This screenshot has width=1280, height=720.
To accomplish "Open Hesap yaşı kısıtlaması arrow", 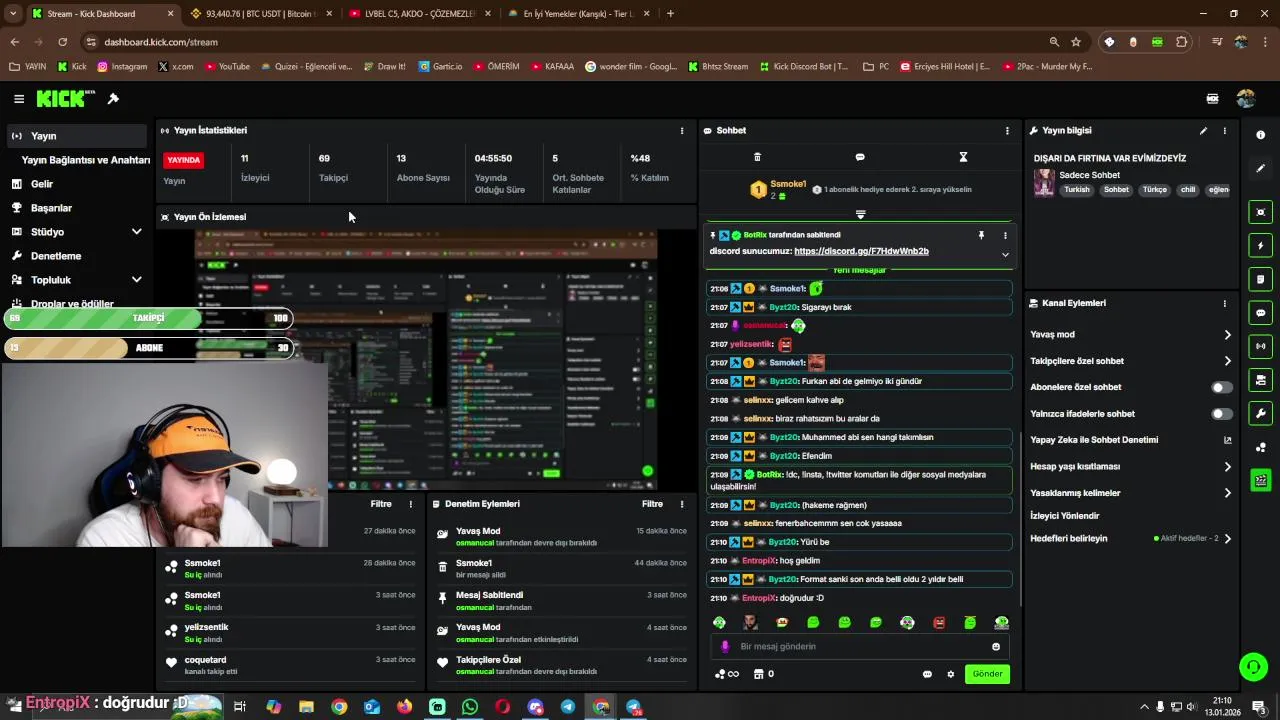I will click(x=1227, y=467).
